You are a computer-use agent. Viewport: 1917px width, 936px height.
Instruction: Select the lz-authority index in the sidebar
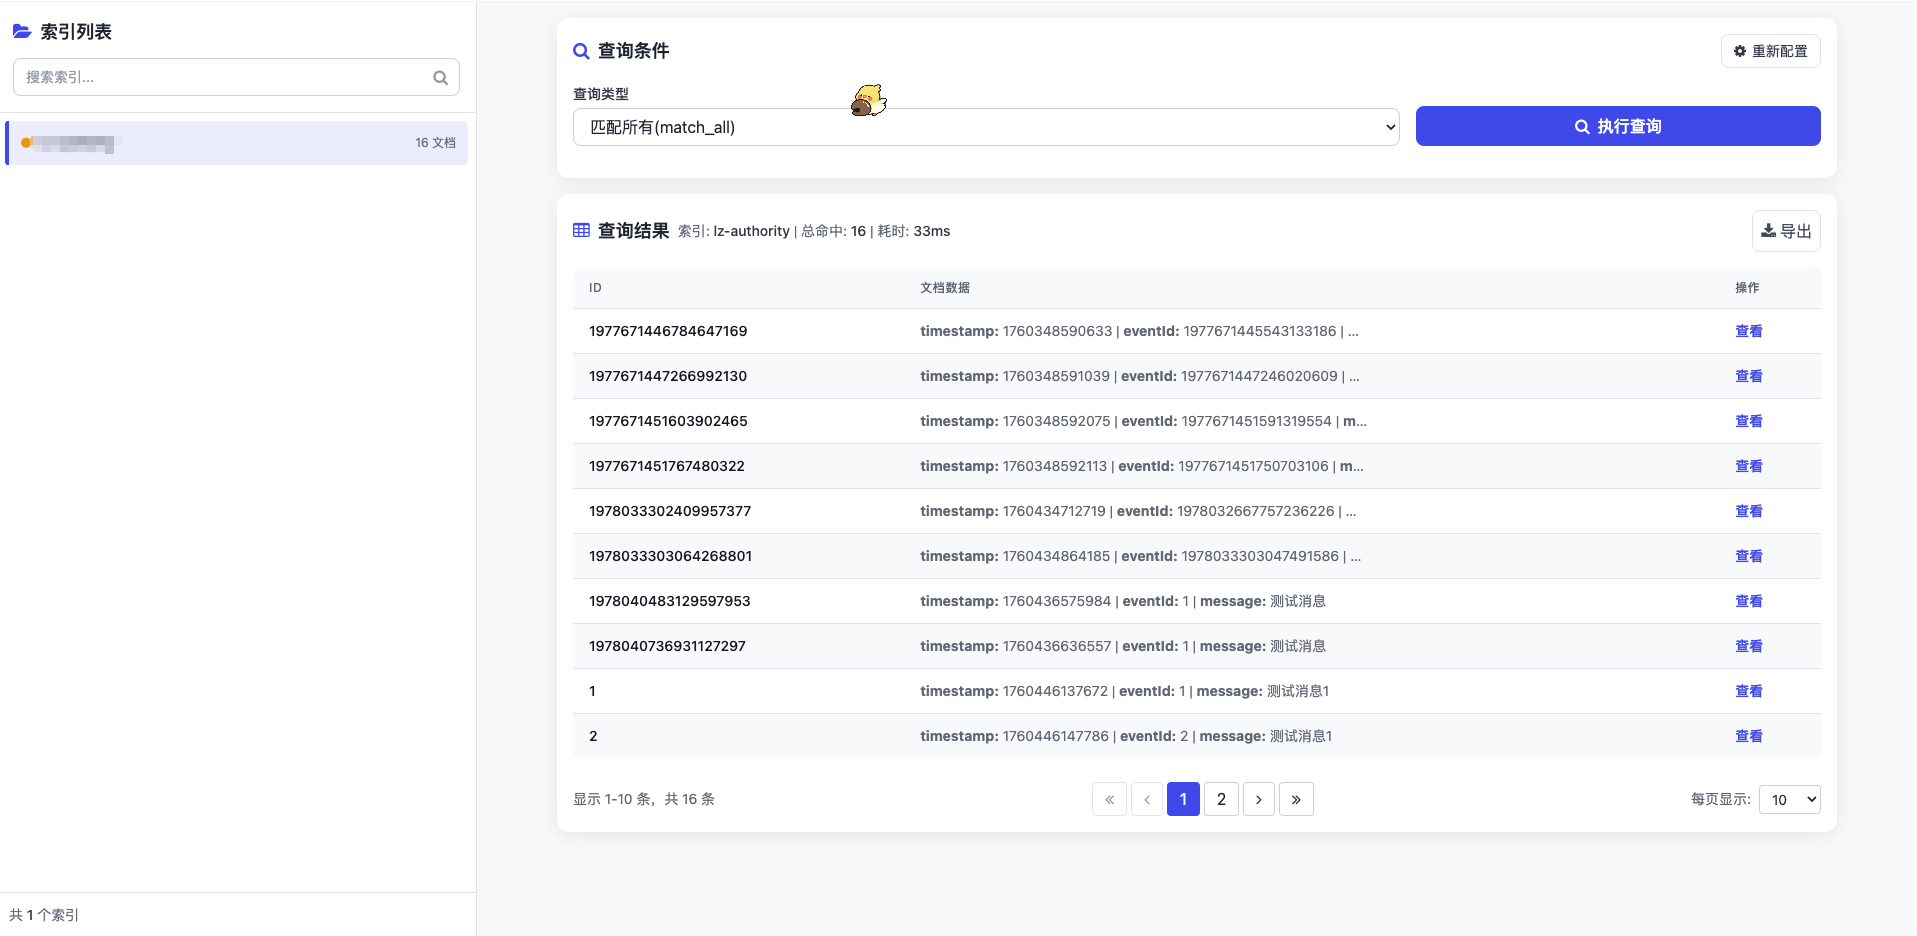pyautogui.click(x=235, y=142)
